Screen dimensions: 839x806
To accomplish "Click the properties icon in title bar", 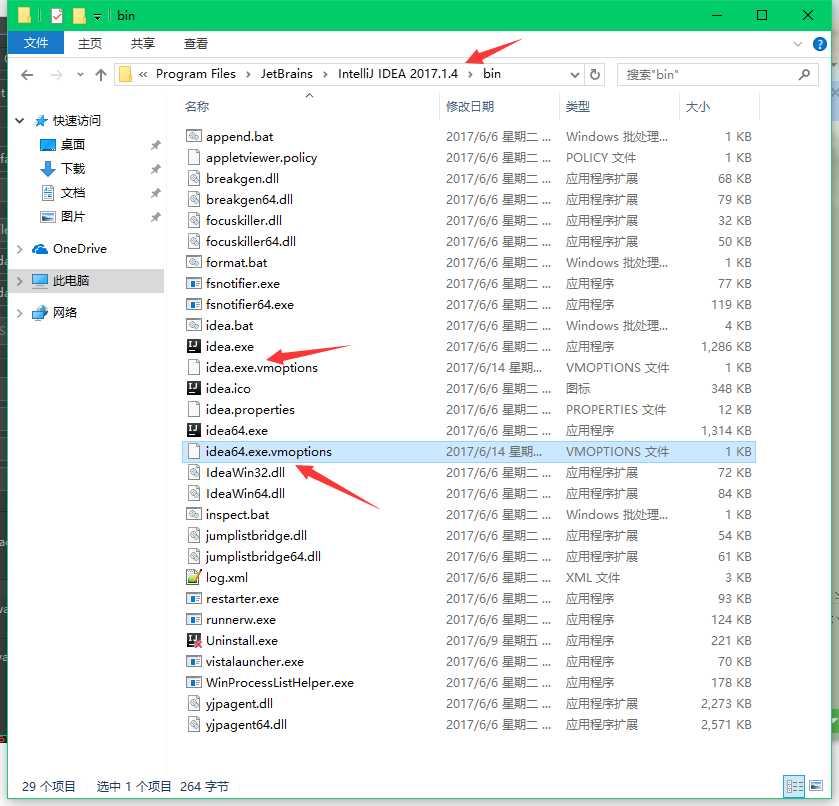I will [57, 16].
